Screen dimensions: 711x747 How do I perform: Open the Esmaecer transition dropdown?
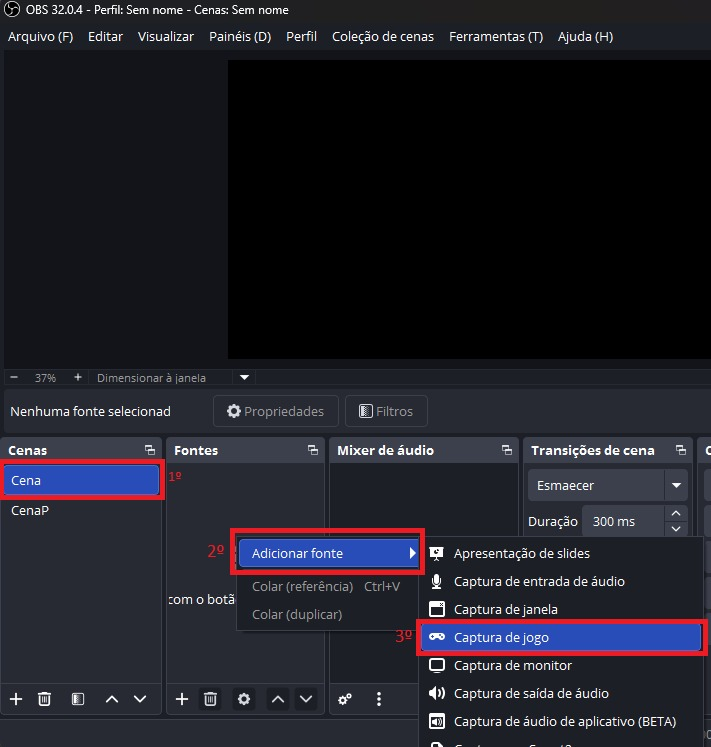click(x=608, y=485)
